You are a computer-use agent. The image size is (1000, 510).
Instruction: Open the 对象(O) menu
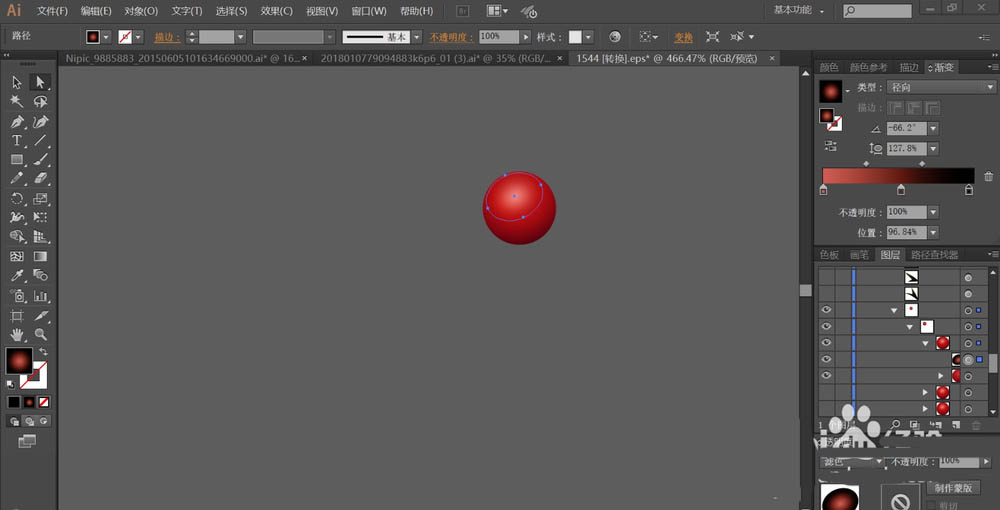(141, 11)
